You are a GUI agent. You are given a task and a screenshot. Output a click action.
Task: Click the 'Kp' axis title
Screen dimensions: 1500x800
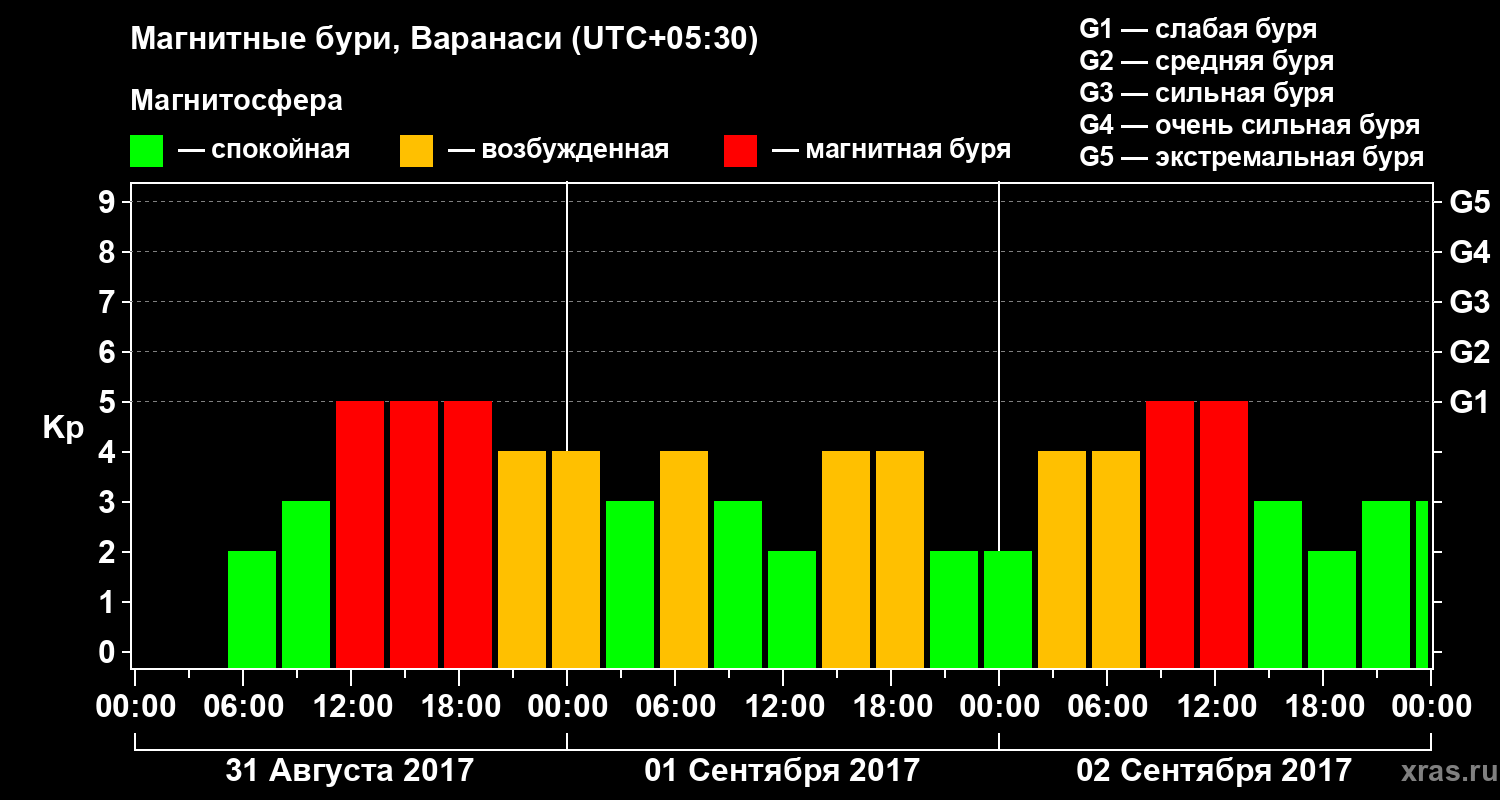[x=63, y=428]
